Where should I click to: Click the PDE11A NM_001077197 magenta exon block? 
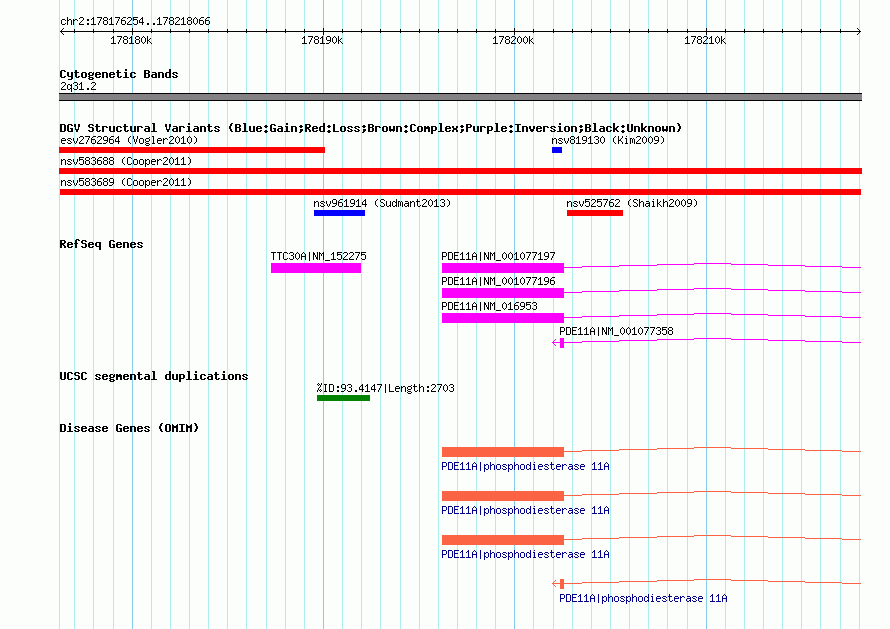pyautogui.click(x=503, y=268)
